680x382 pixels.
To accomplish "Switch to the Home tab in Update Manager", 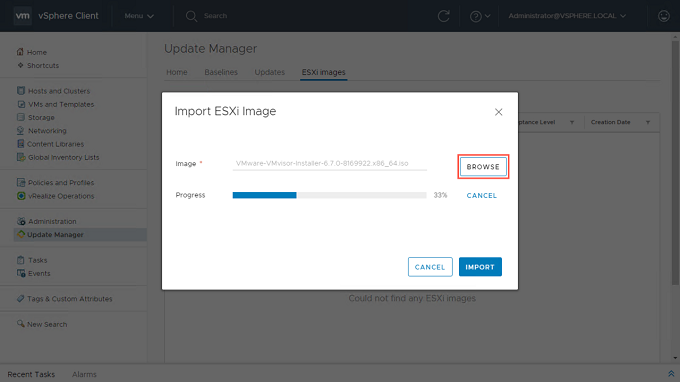I will click(177, 72).
